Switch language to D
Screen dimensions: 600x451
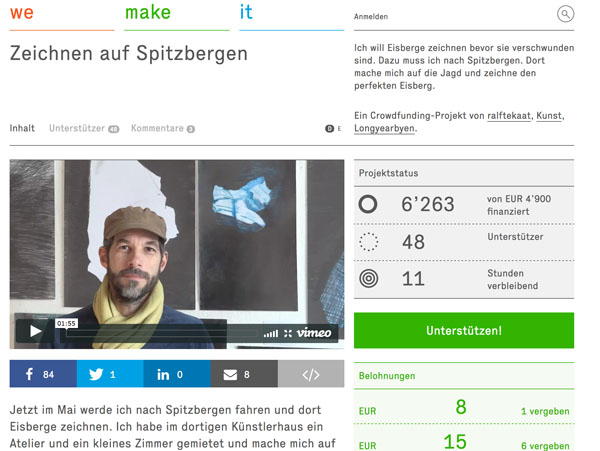click(329, 129)
